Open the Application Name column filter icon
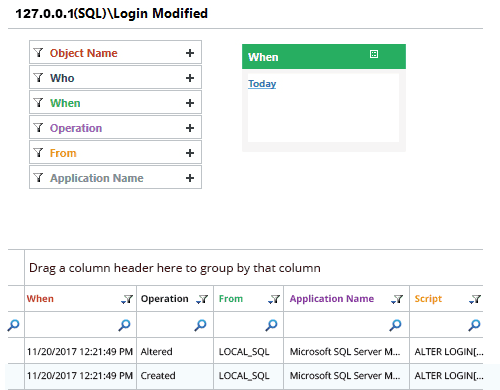 397,299
